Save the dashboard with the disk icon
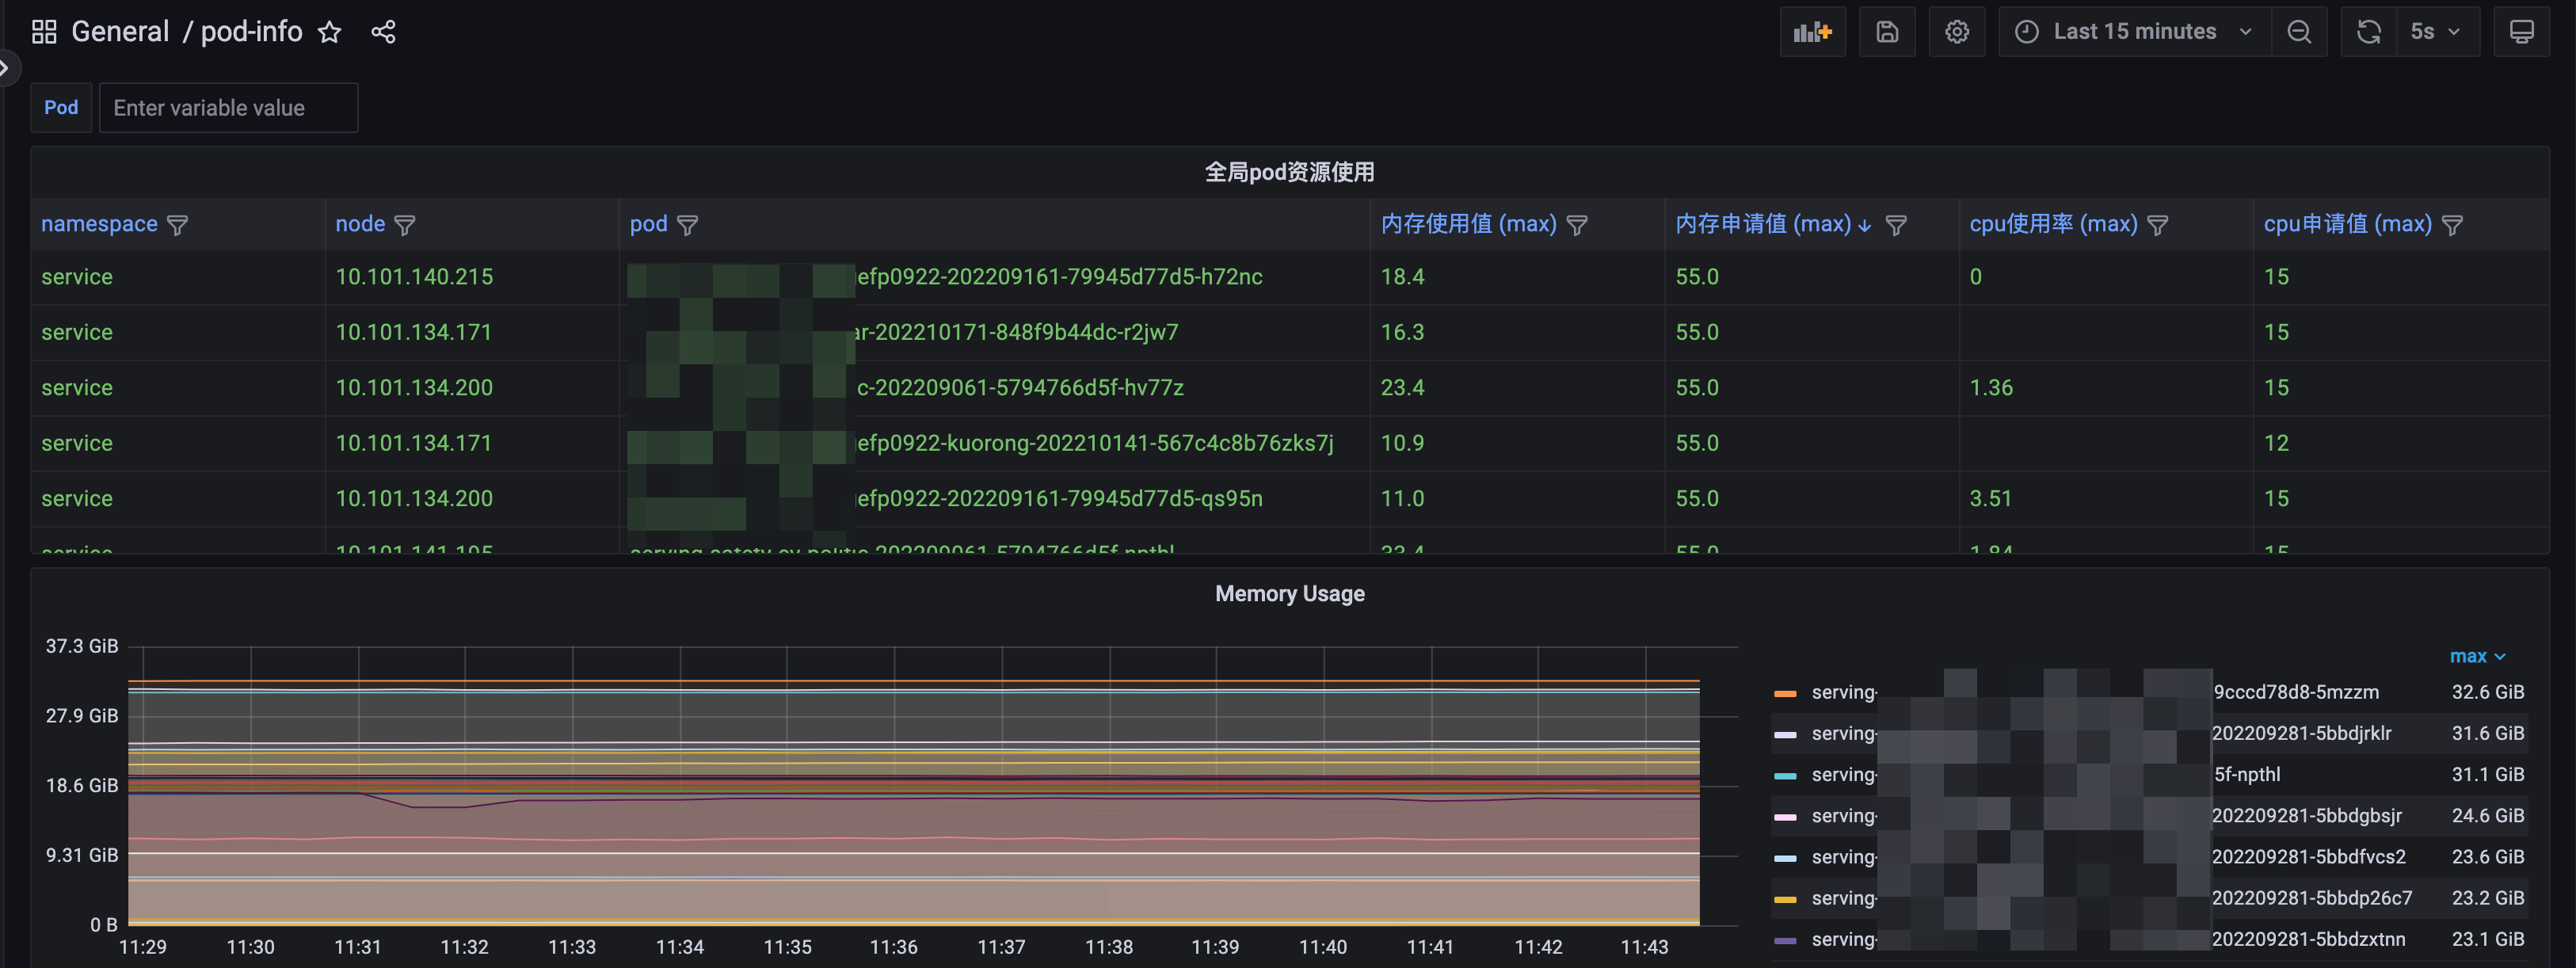This screenshot has width=2576, height=968. 1886,32
